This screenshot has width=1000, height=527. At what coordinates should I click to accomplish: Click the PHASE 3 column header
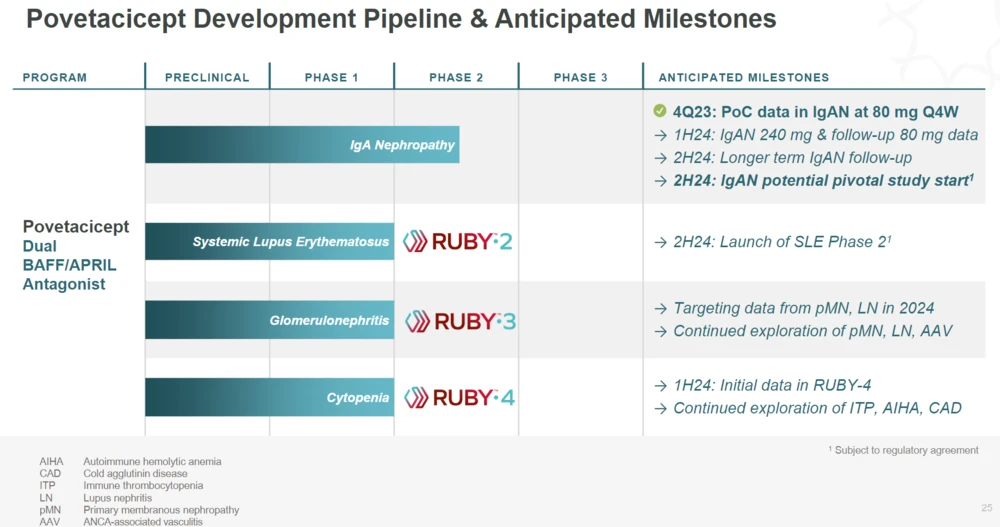point(581,77)
